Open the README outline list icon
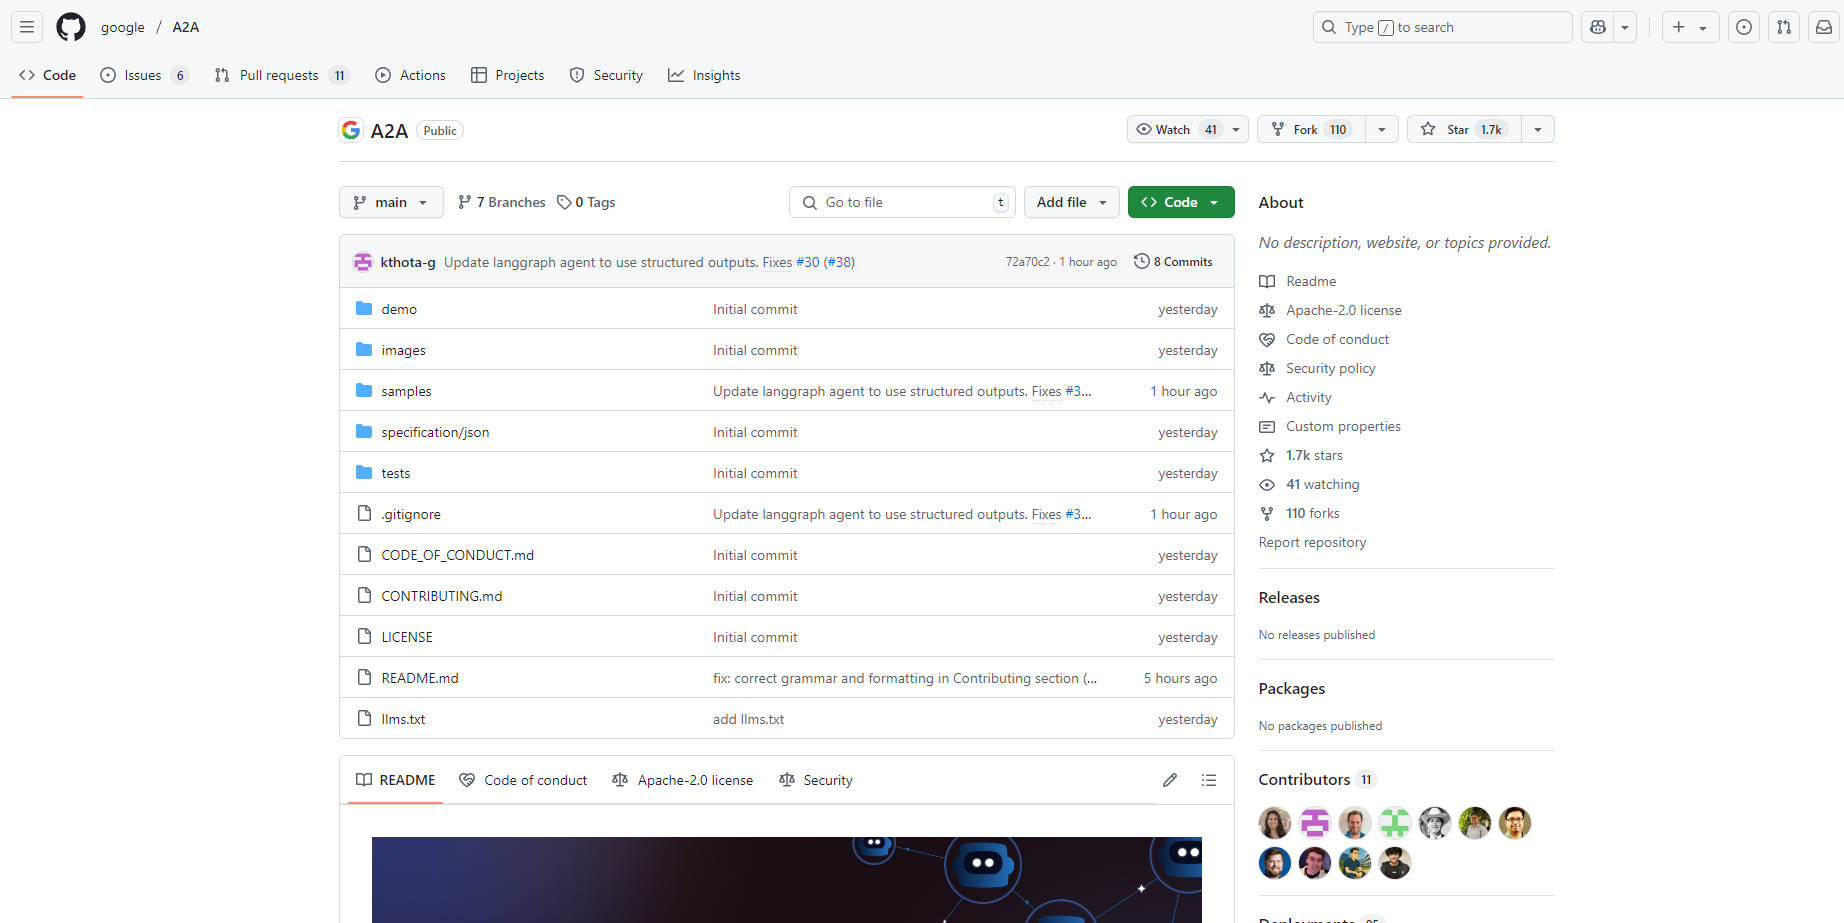The width and height of the screenshot is (1844, 923). pyautogui.click(x=1209, y=780)
